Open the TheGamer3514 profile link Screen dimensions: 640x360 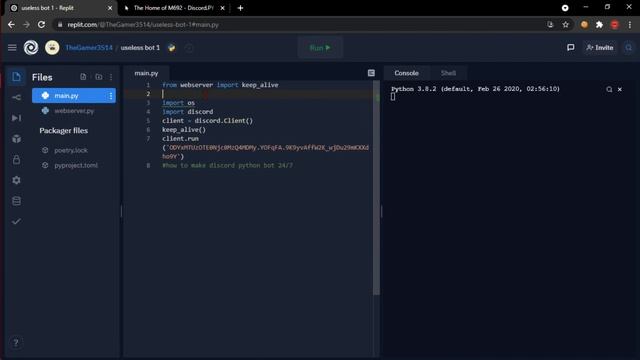pos(89,48)
